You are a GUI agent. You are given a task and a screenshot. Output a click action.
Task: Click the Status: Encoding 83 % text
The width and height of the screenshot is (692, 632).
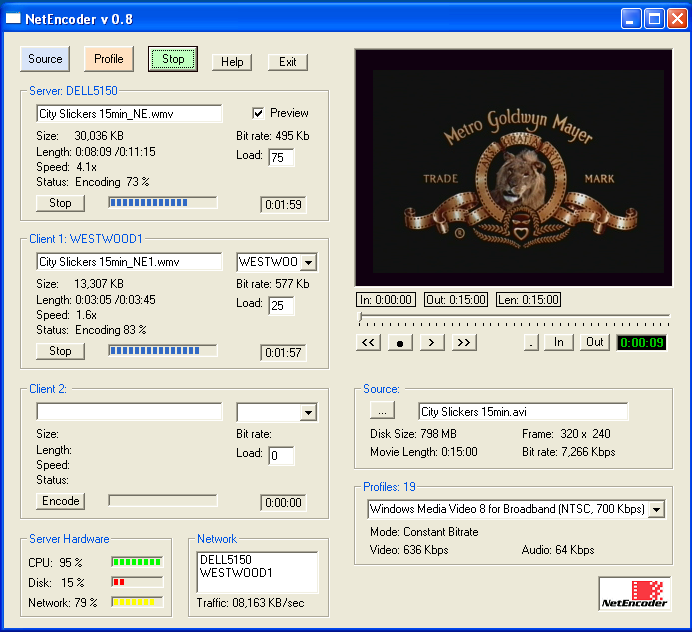click(x=91, y=330)
